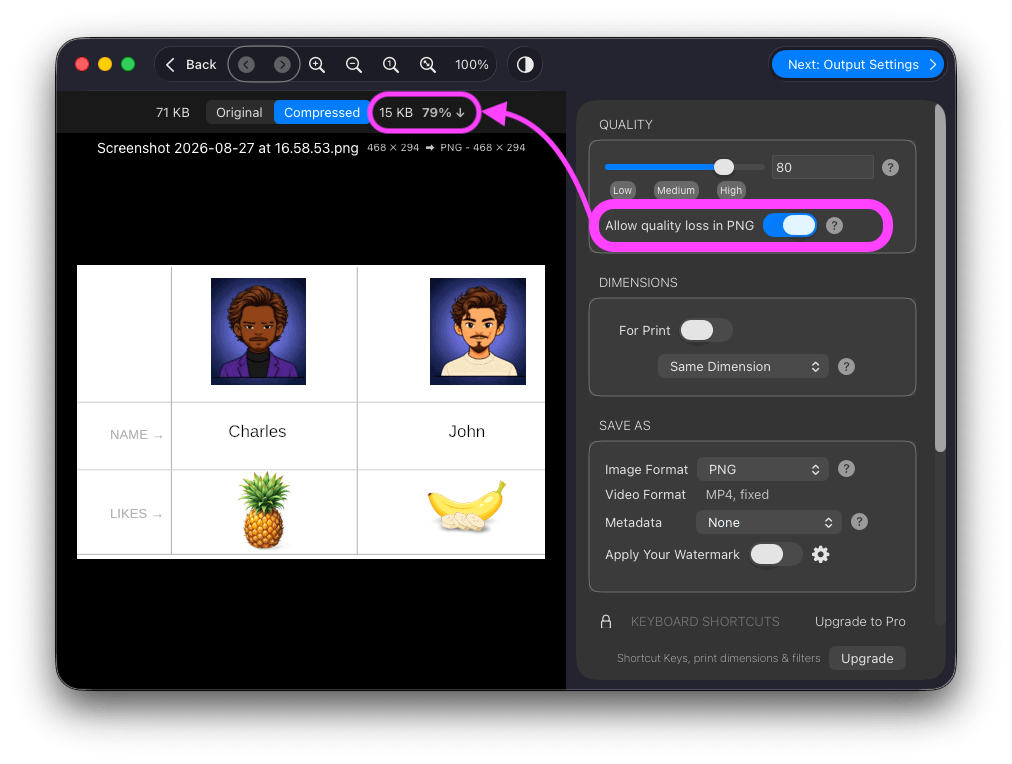Click the zoom to fit magnifier icon
The height and width of the screenshot is (764, 1012).
427,65
